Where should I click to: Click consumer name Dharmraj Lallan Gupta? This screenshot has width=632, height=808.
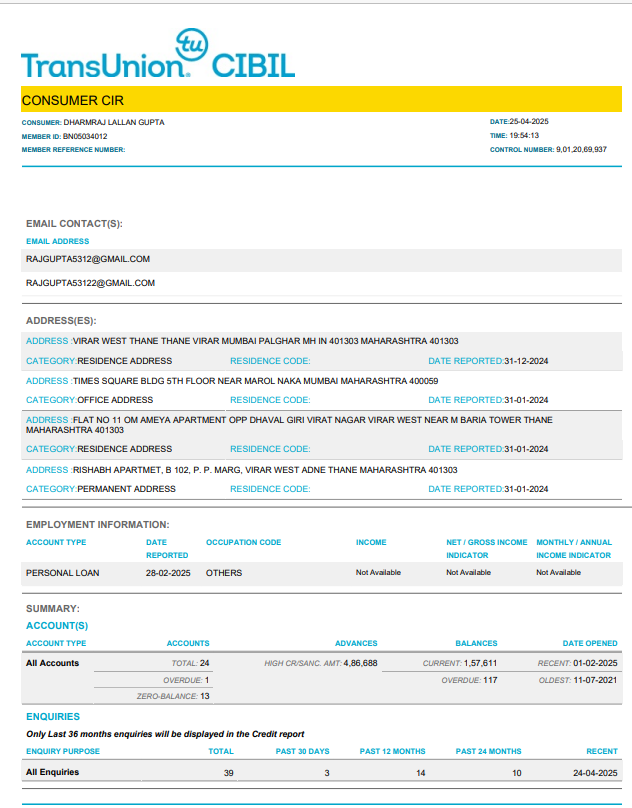tap(107, 122)
